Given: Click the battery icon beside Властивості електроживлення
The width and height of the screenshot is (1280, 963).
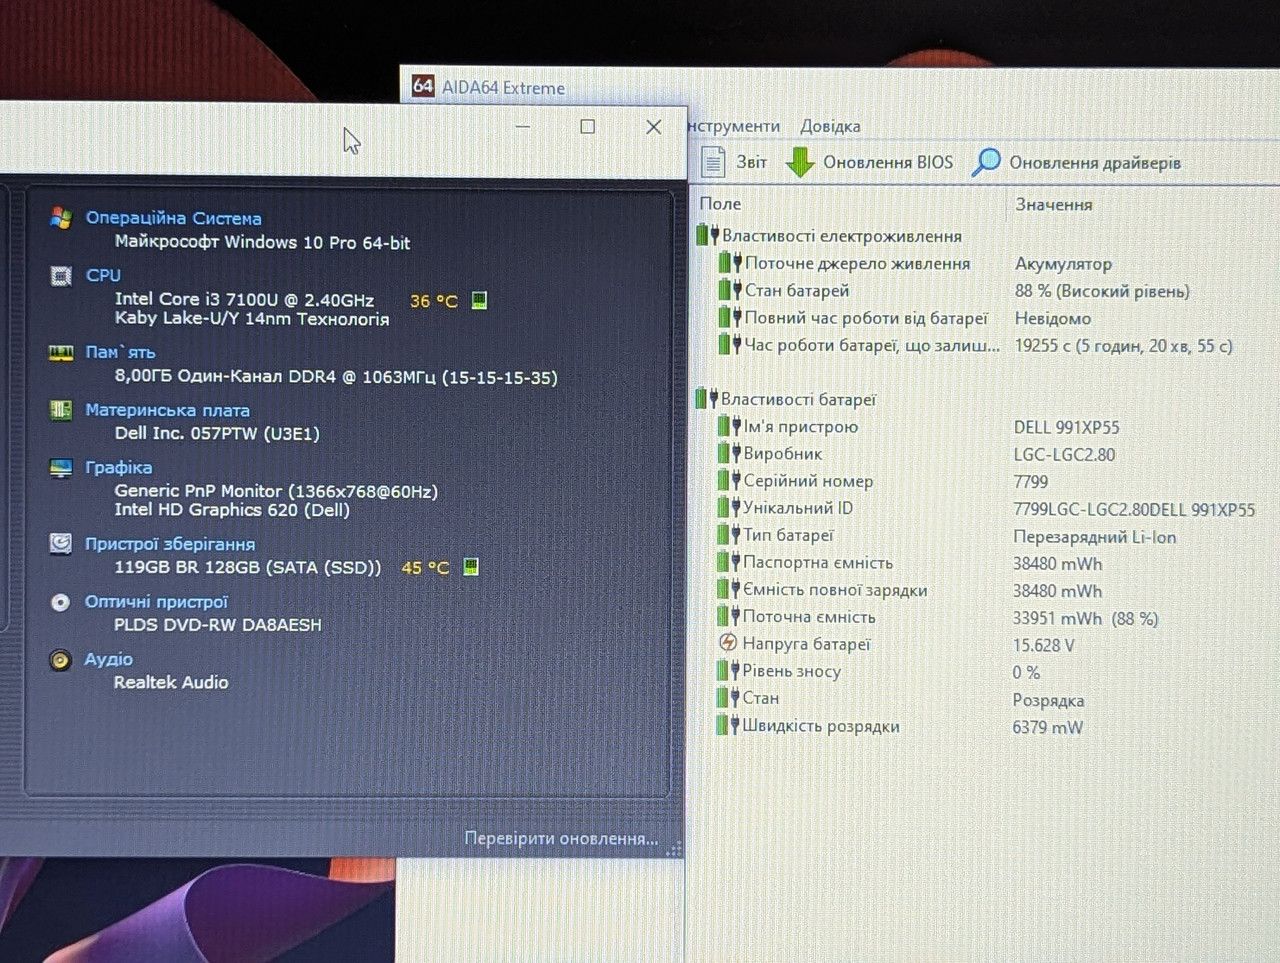Looking at the screenshot, I should coord(708,235).
